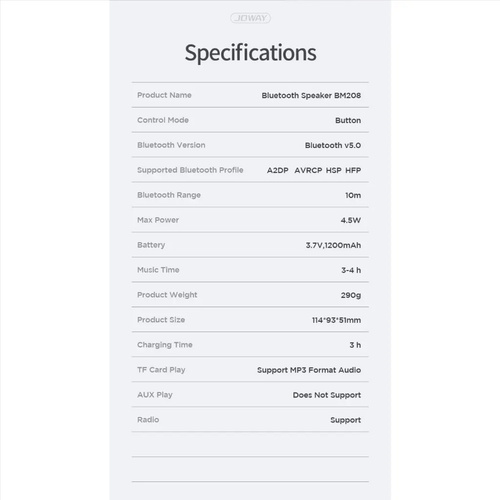Select the Product Name label
The image size is (500, 500).
tap(164, 95)
